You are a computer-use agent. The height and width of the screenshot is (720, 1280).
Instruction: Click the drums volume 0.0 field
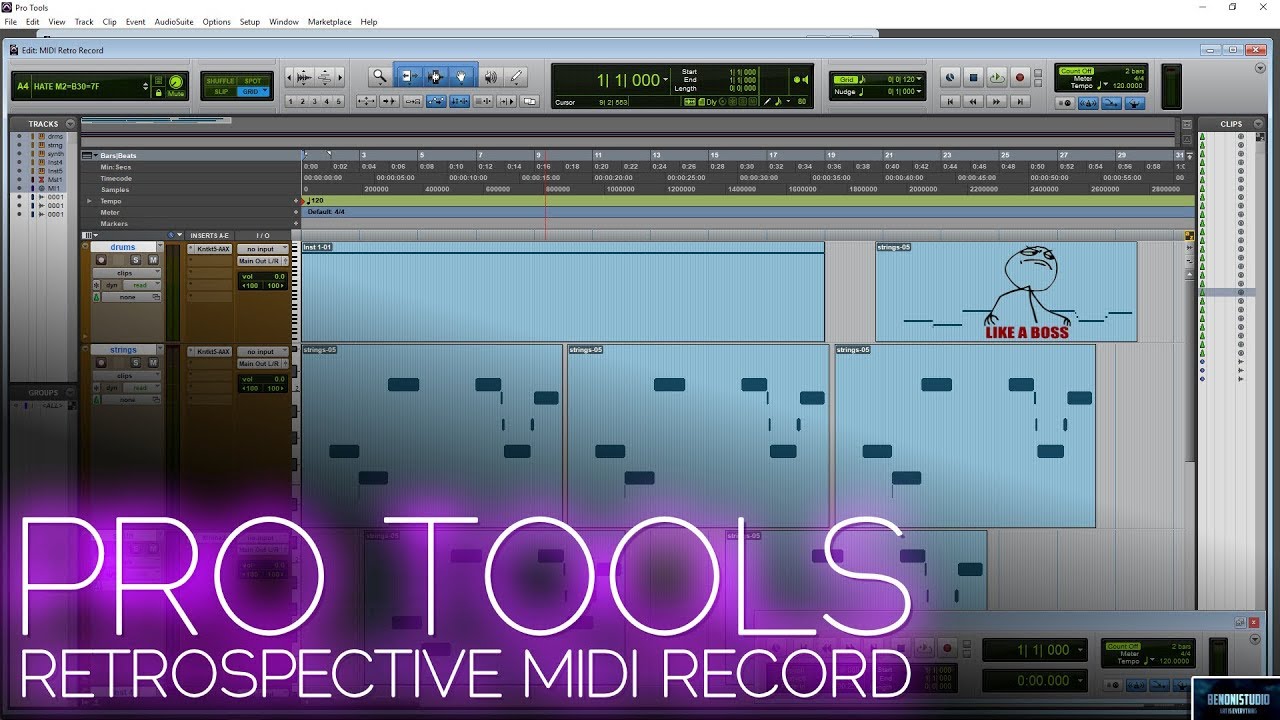[x=263, y=276]
